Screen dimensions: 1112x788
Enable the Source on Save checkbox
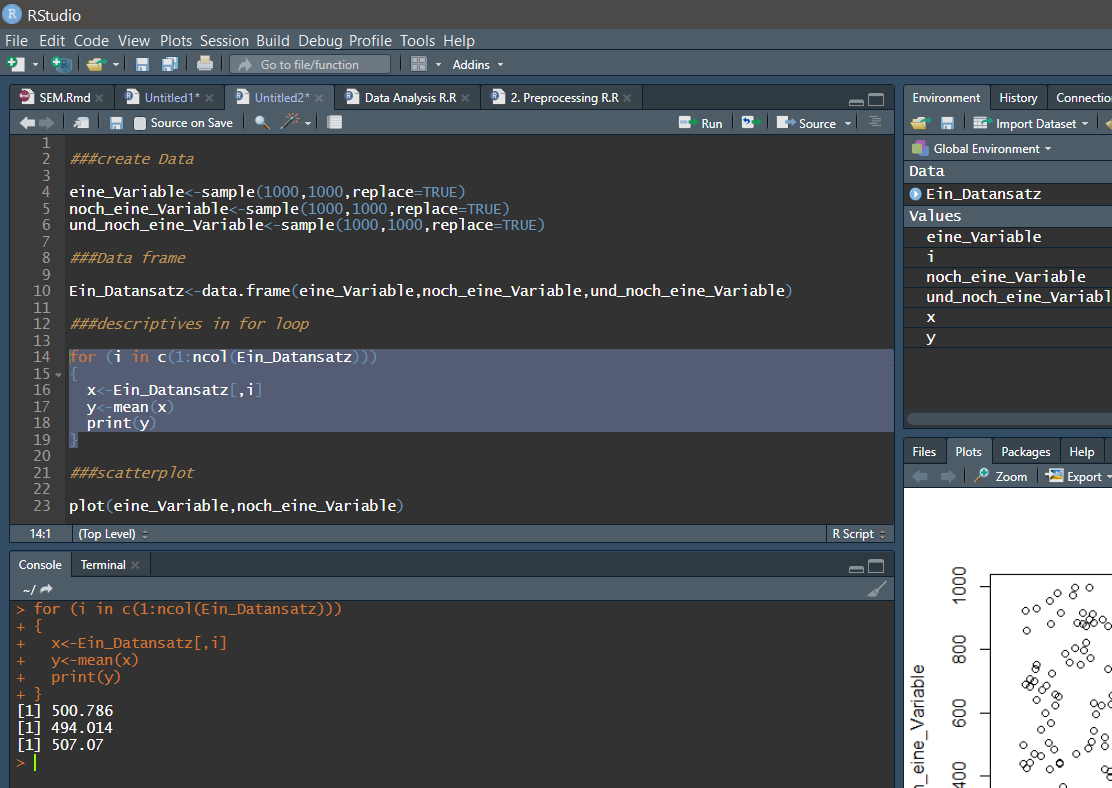coord(140,123)
